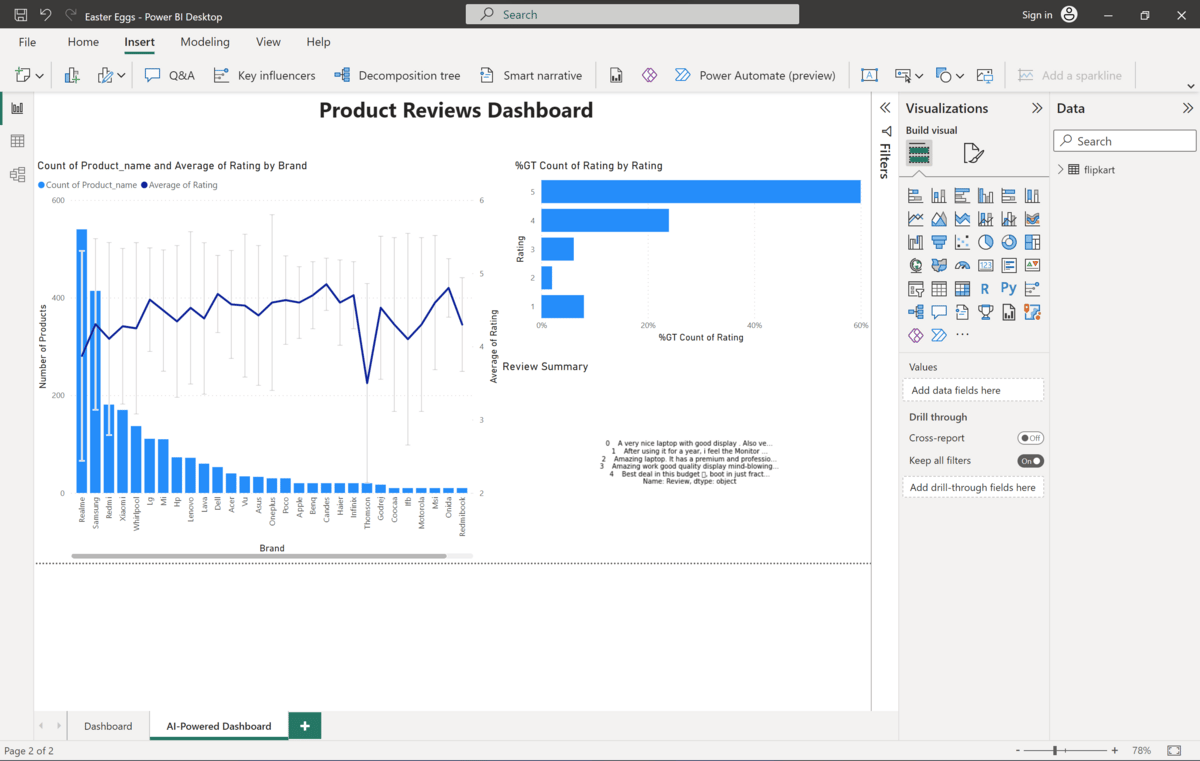
Task: Select the pie chart visualization icon
Action: point(985,242)
